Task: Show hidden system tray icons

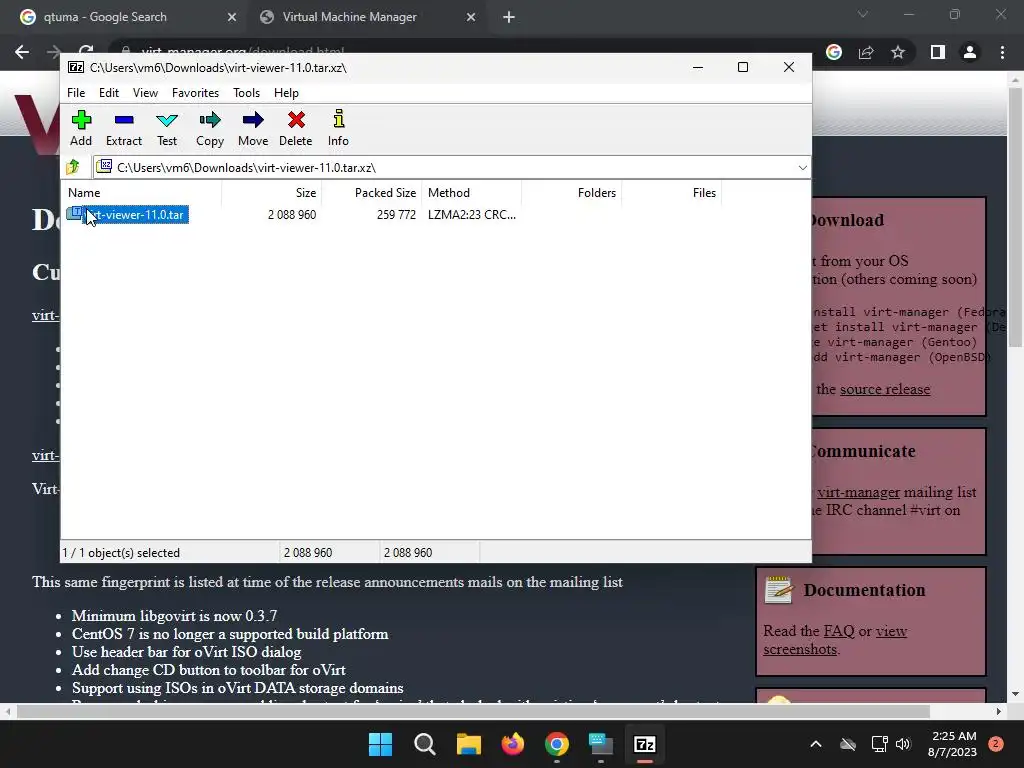Action: click(816, 744)
